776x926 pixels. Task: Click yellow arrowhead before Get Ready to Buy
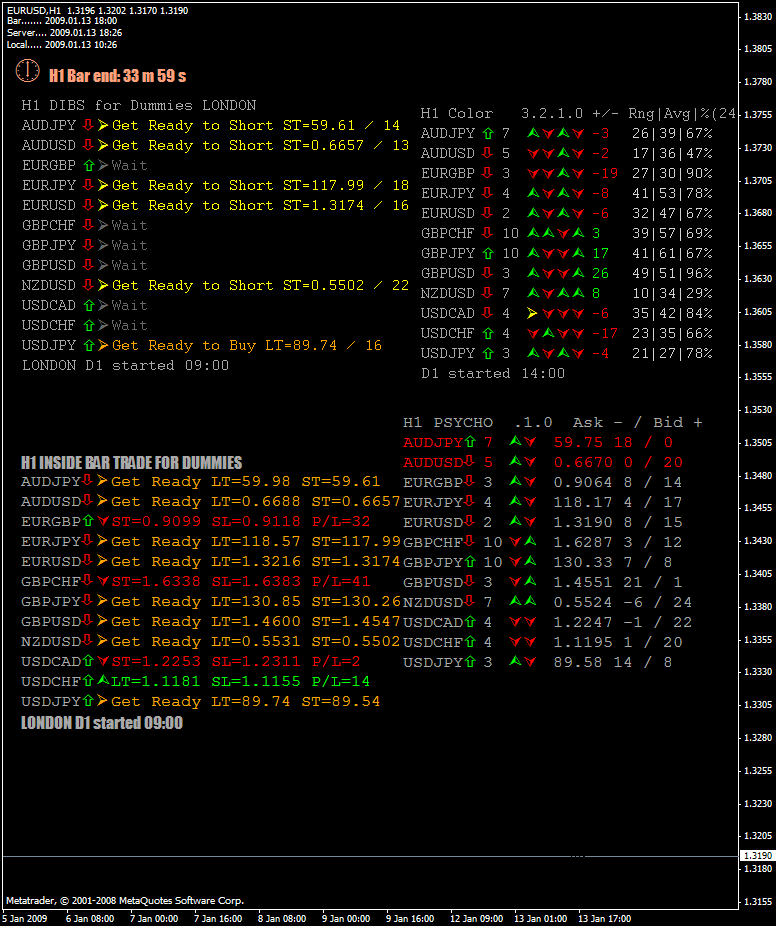pyautogui.click(x=103, y=345)
